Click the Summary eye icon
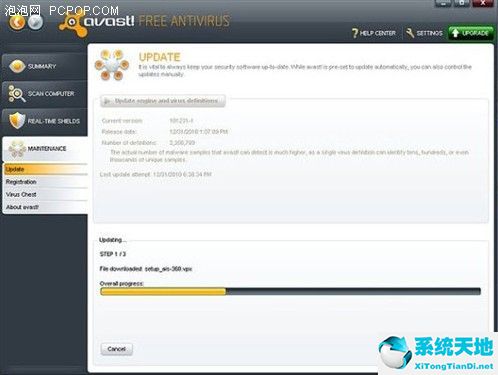The width and height of the screenshot is (498, 375). (x=17, y=66)
